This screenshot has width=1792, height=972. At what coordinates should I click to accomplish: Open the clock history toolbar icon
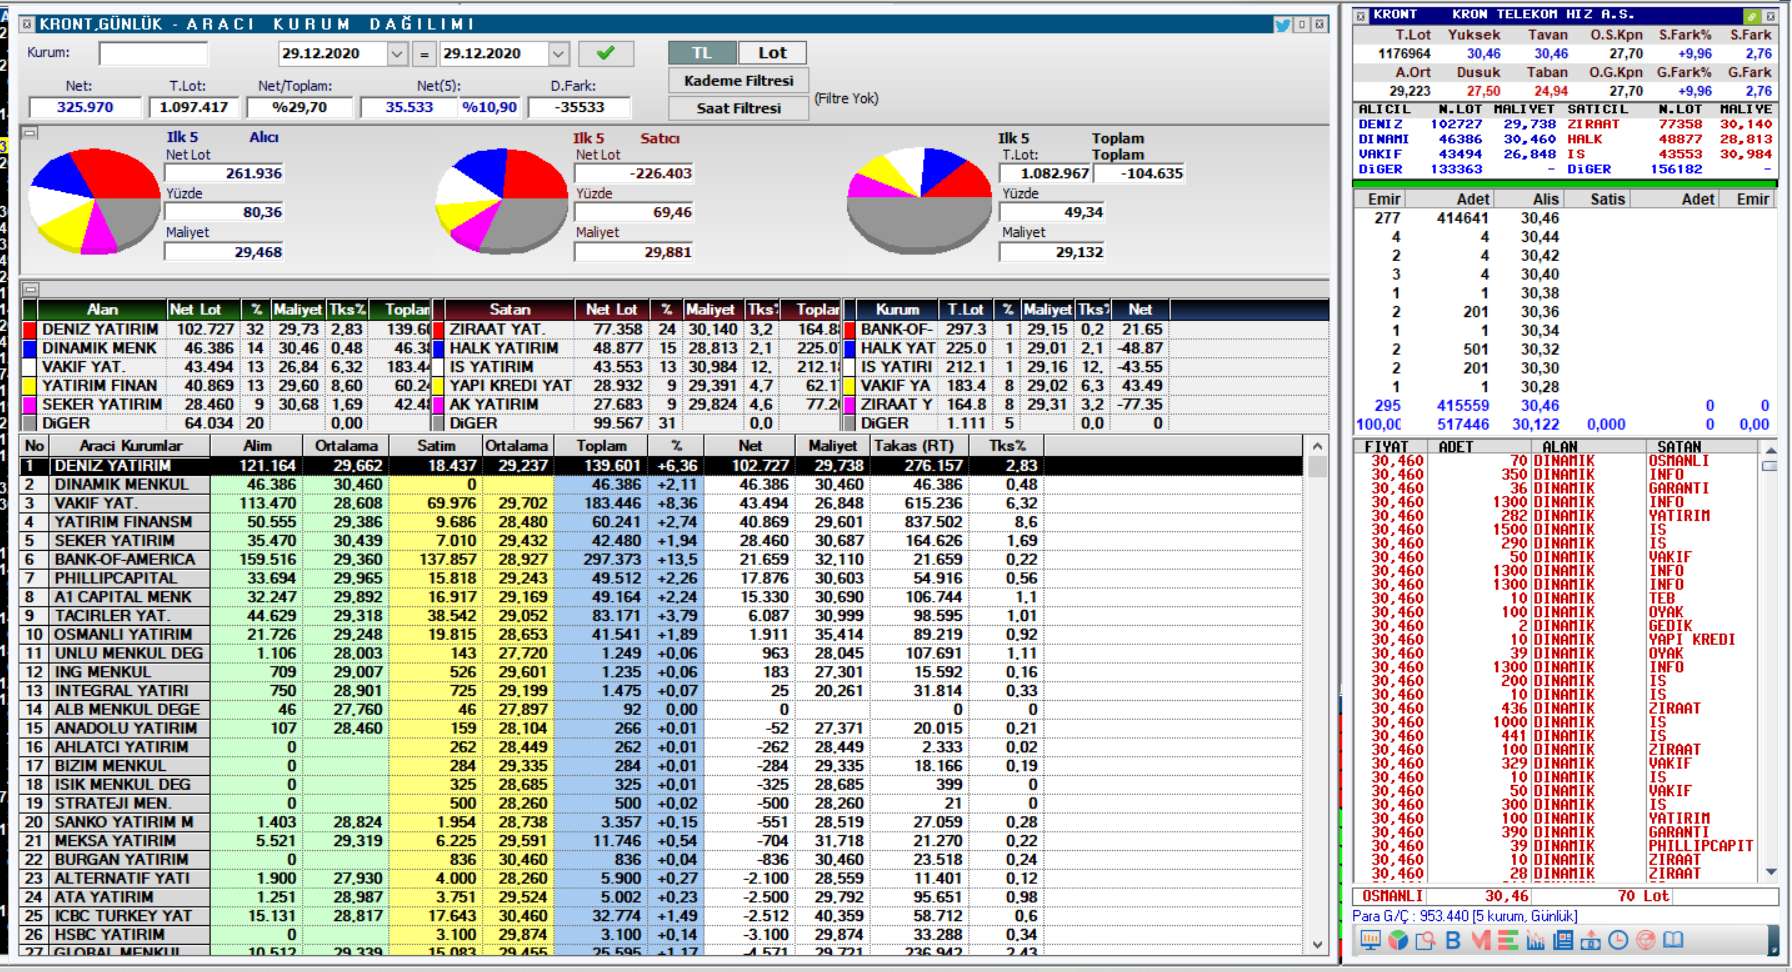point(1618,940)
